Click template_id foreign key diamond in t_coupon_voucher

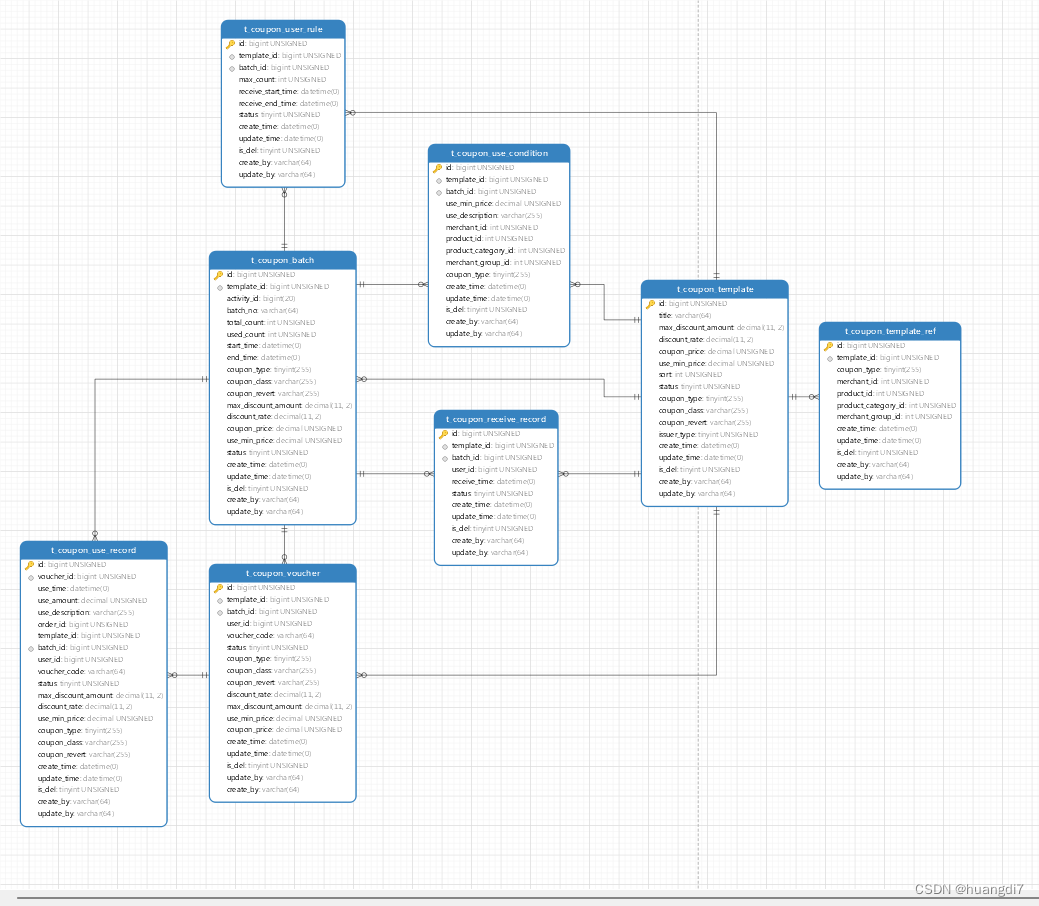pyautogui.click(x=219, y=600)
